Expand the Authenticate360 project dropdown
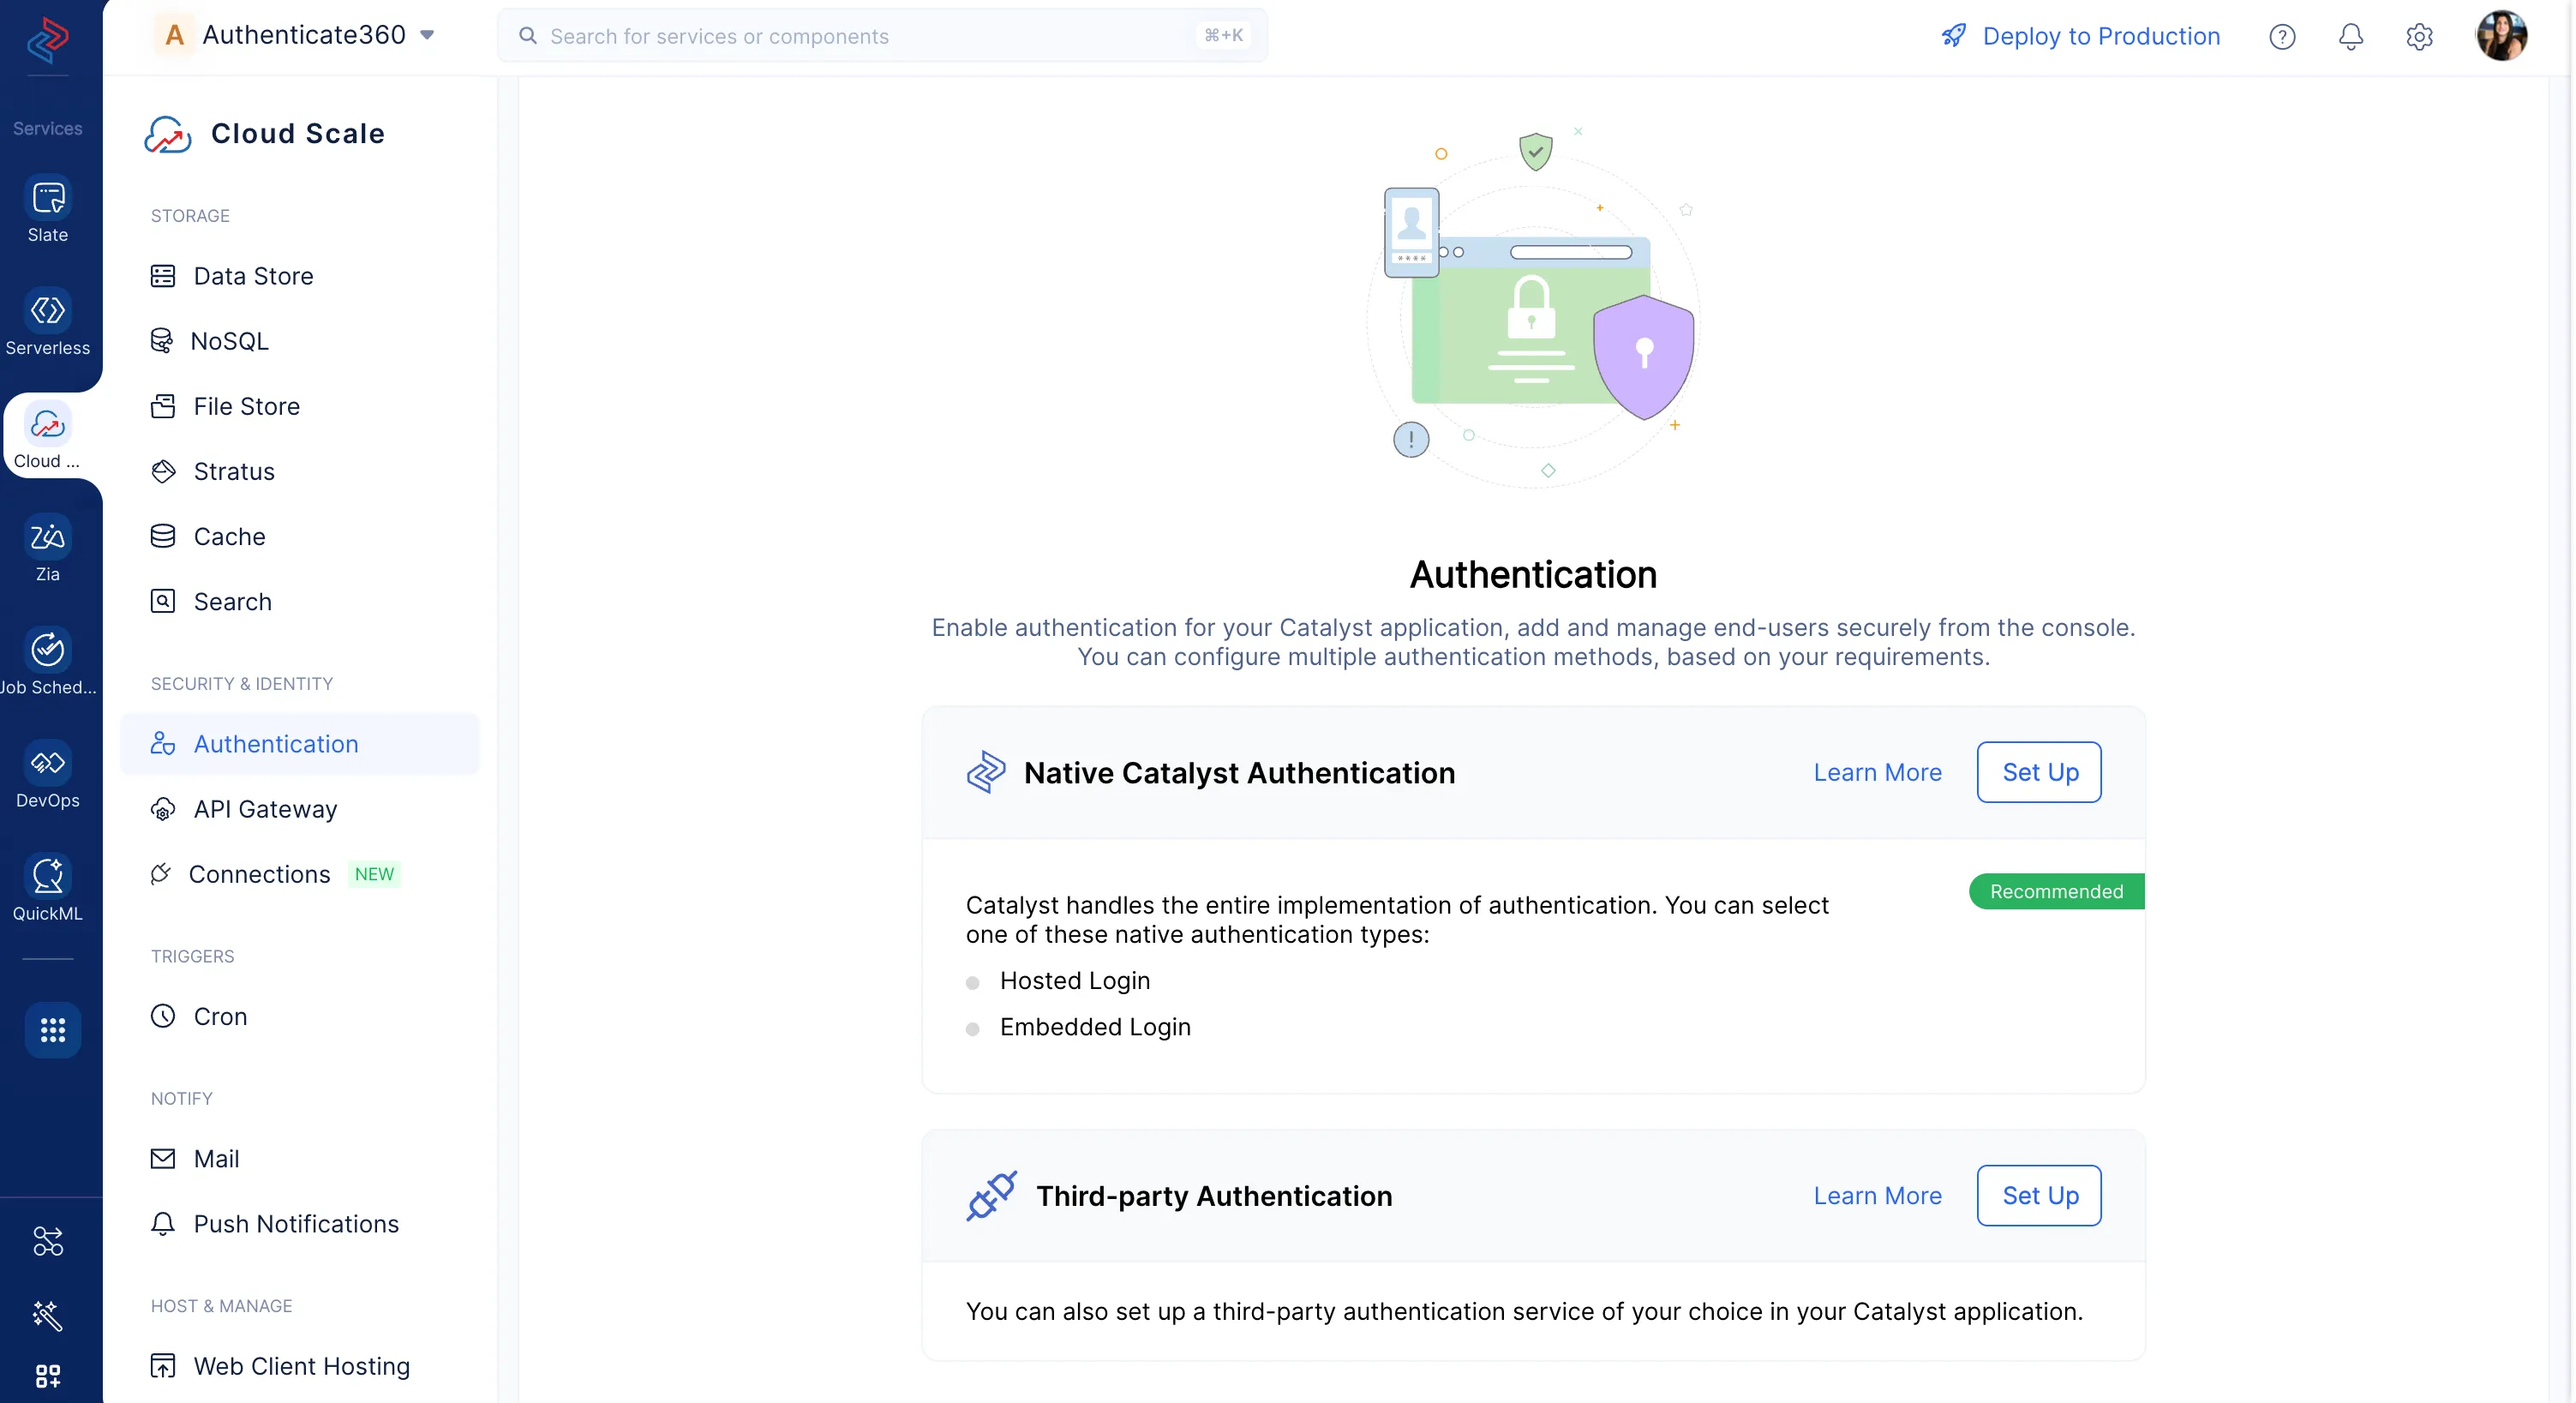 [x=427, y=35]
